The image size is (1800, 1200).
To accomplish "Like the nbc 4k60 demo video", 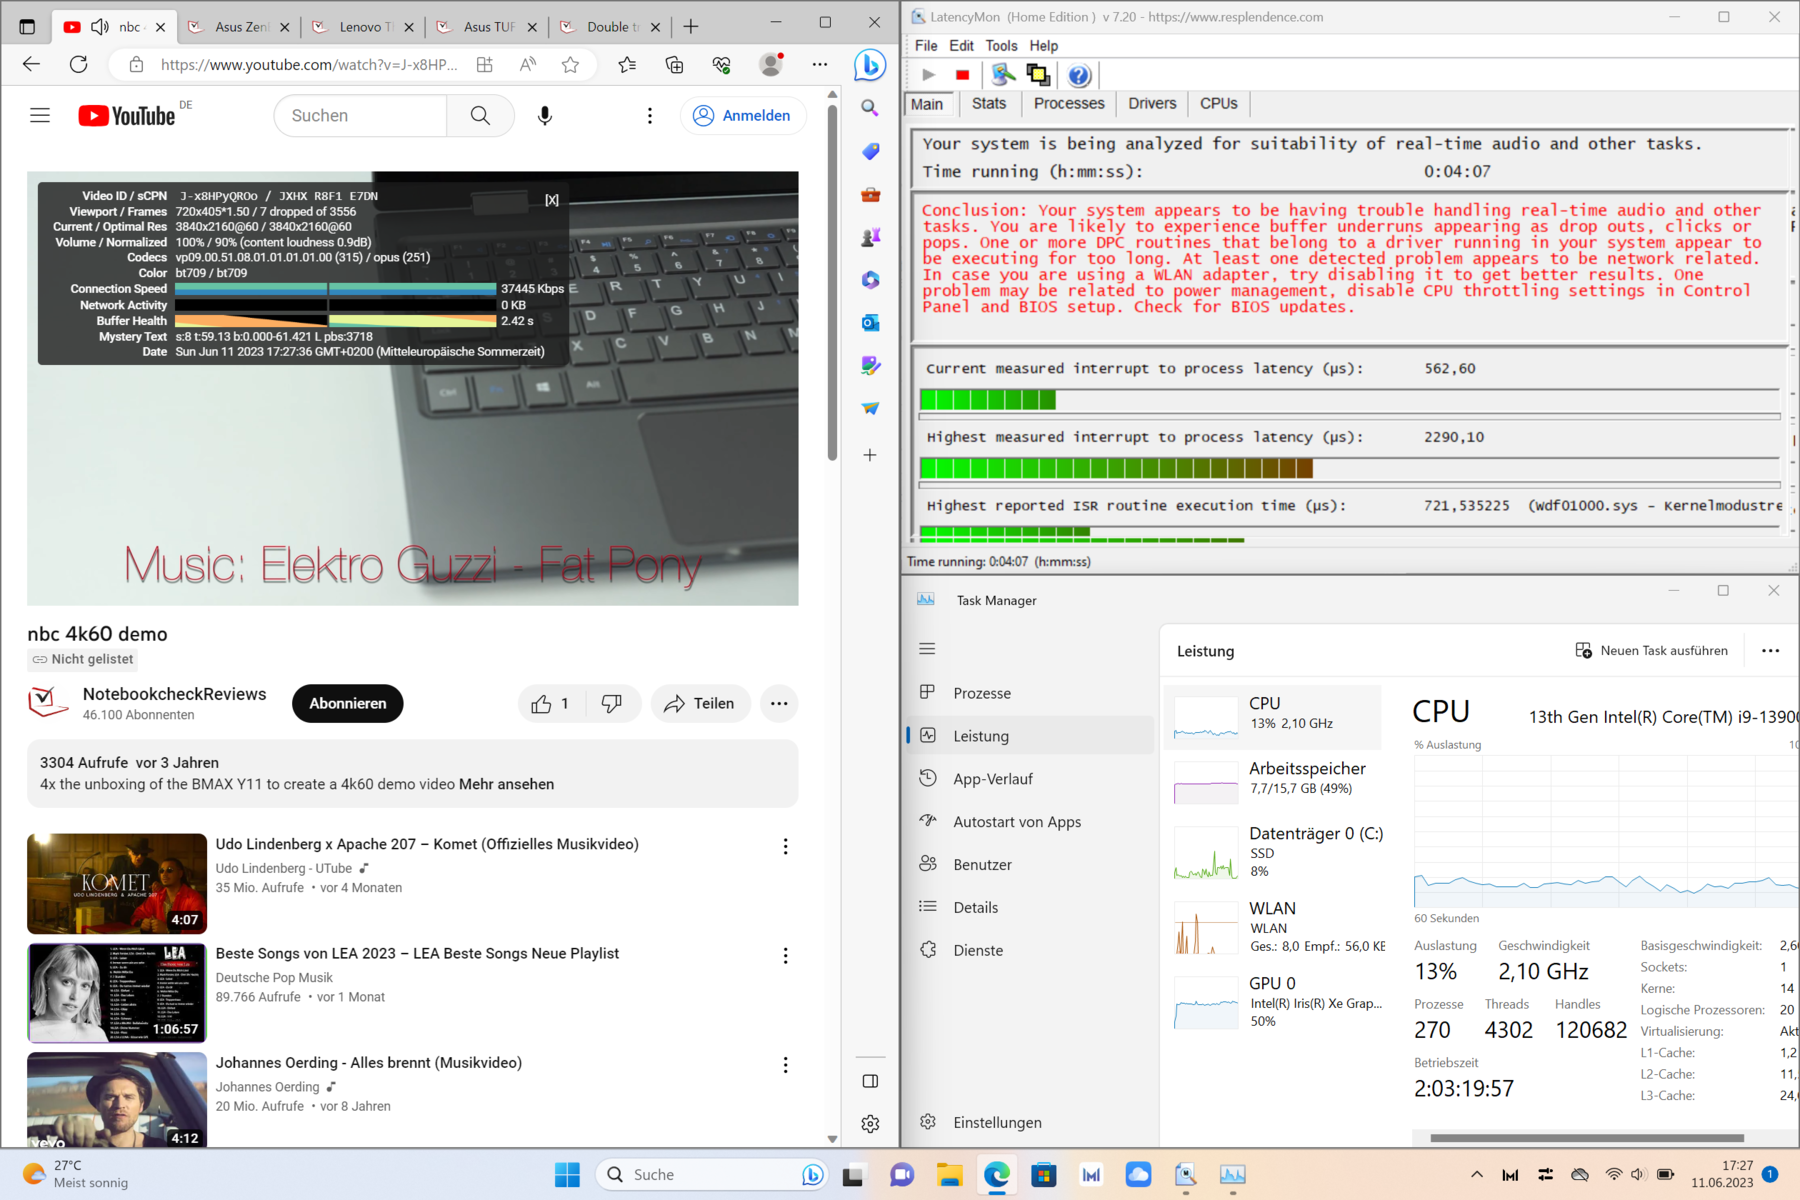I will (551, 704).
